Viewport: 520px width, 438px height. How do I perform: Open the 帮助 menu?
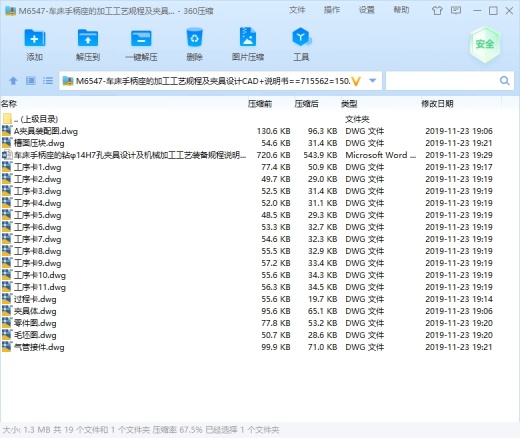(401, 10)
